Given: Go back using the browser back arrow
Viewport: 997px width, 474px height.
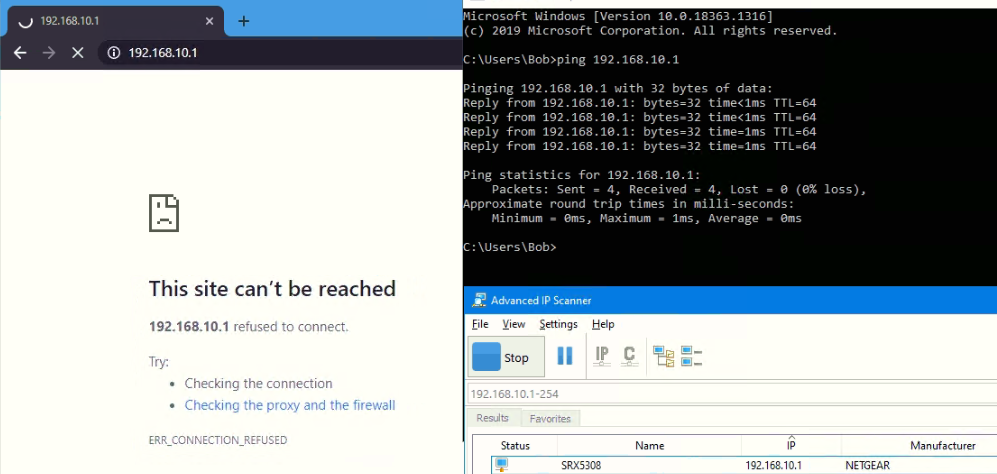Looking at the screenshot, I should tap(20, 52).
